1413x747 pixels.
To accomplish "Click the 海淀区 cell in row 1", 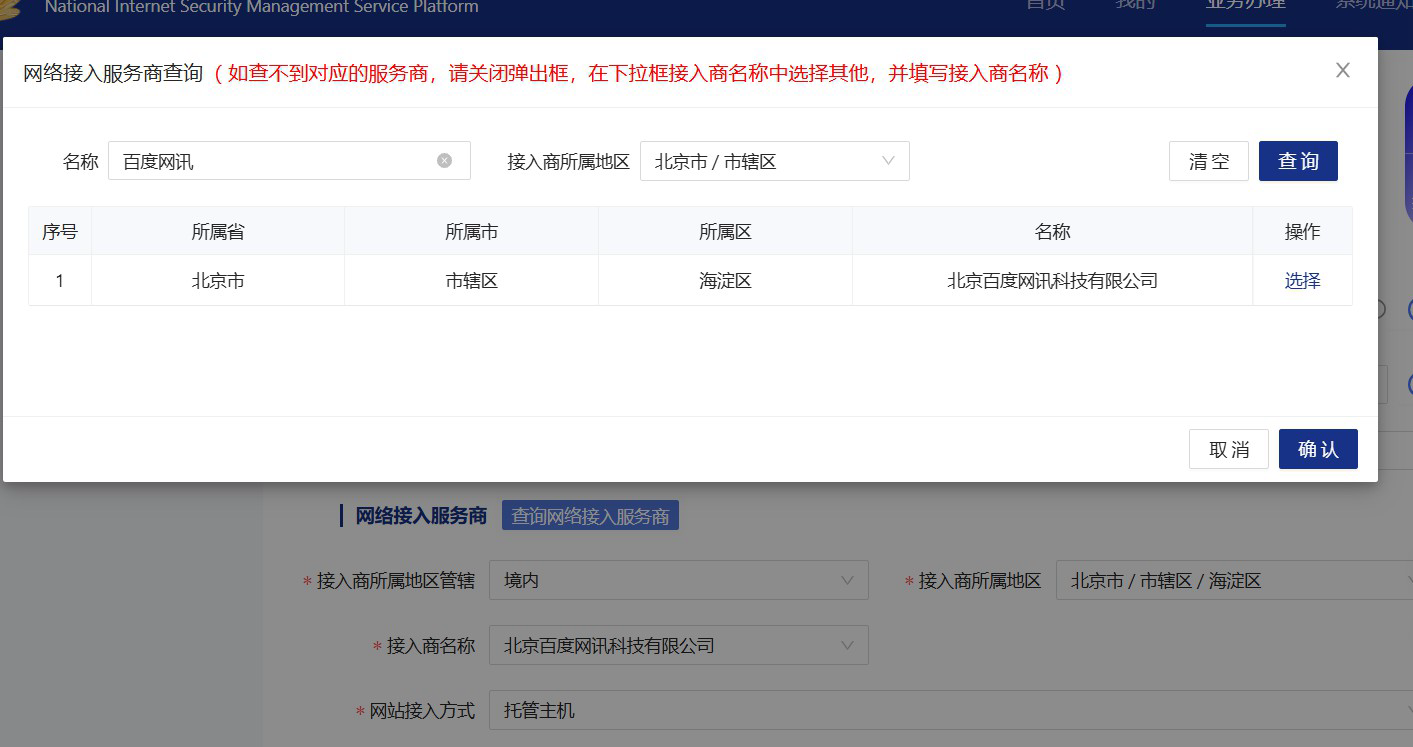I will point(725,281).
